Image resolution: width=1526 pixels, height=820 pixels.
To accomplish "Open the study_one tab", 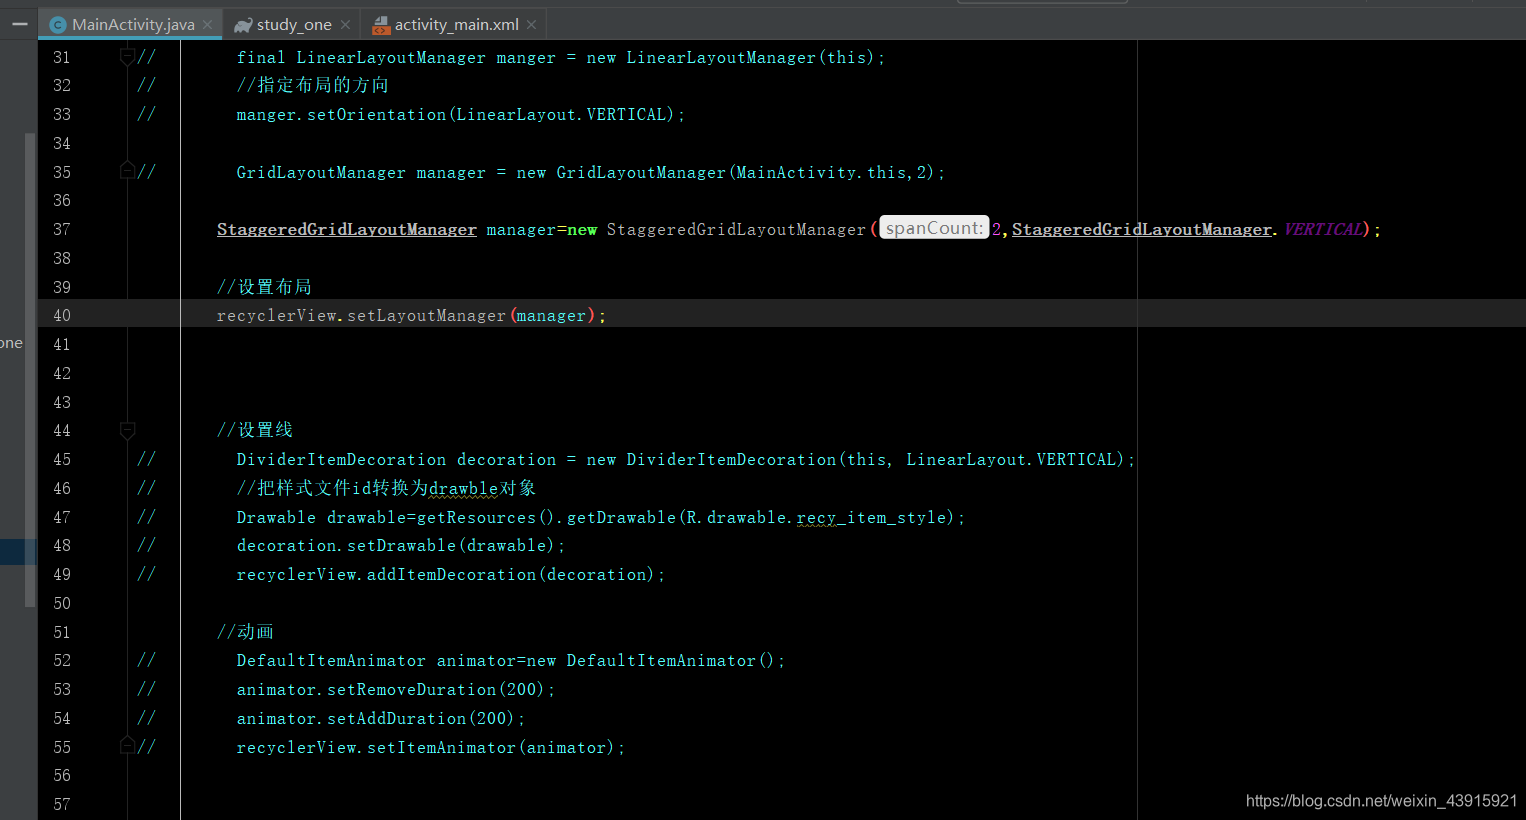I will 294,25.
